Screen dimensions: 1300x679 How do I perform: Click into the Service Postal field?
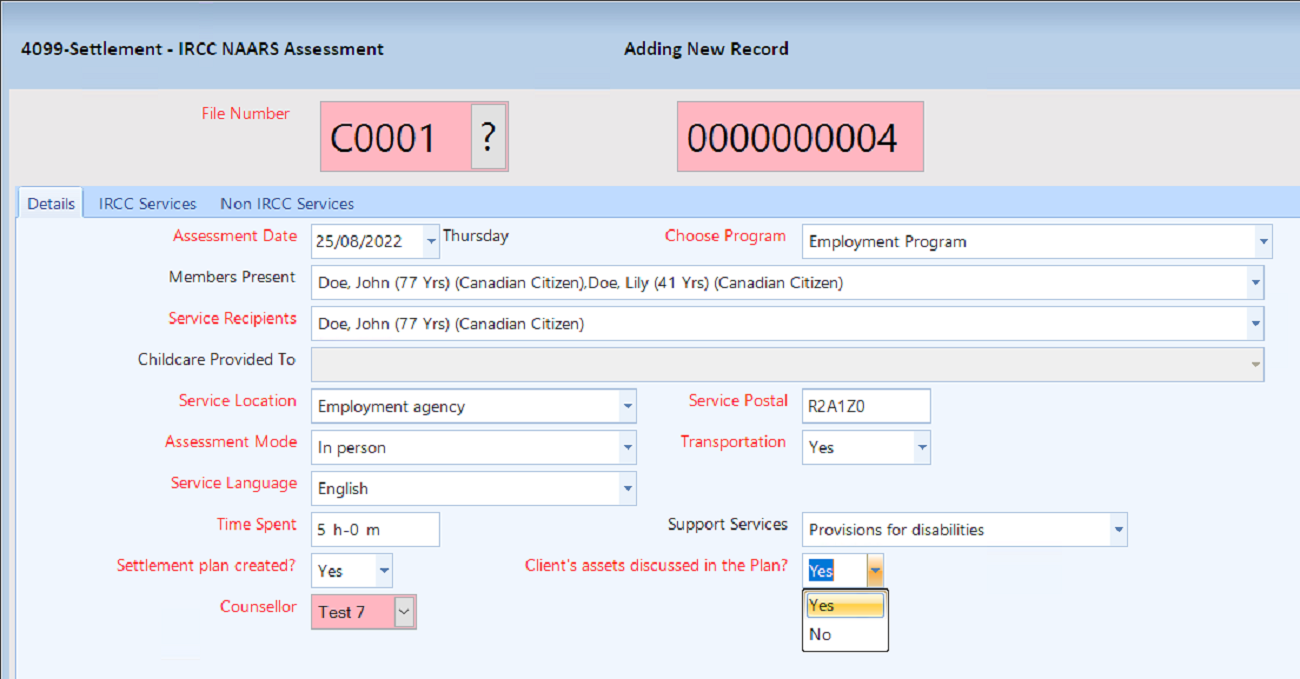pos(865,407)
